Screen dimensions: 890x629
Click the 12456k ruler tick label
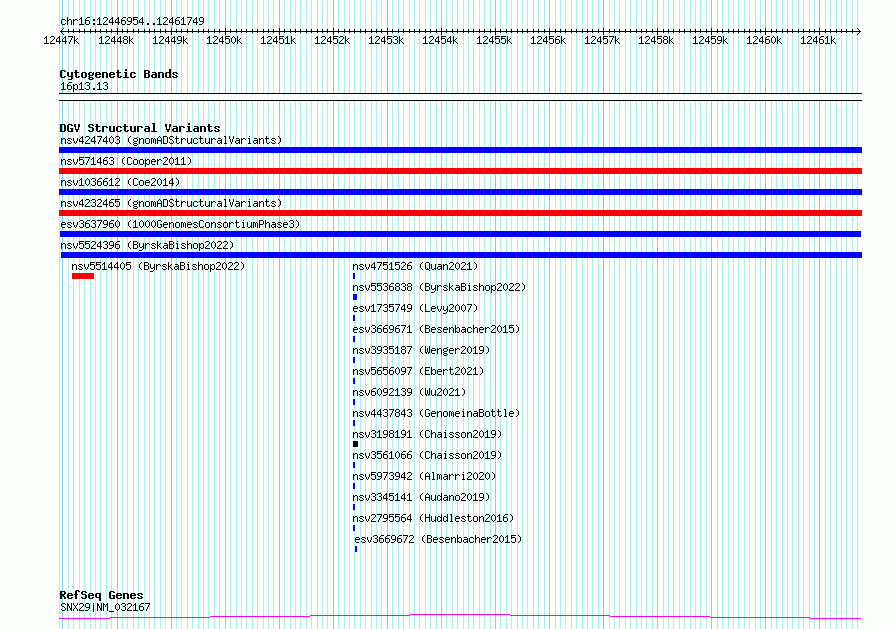point(548,40)
